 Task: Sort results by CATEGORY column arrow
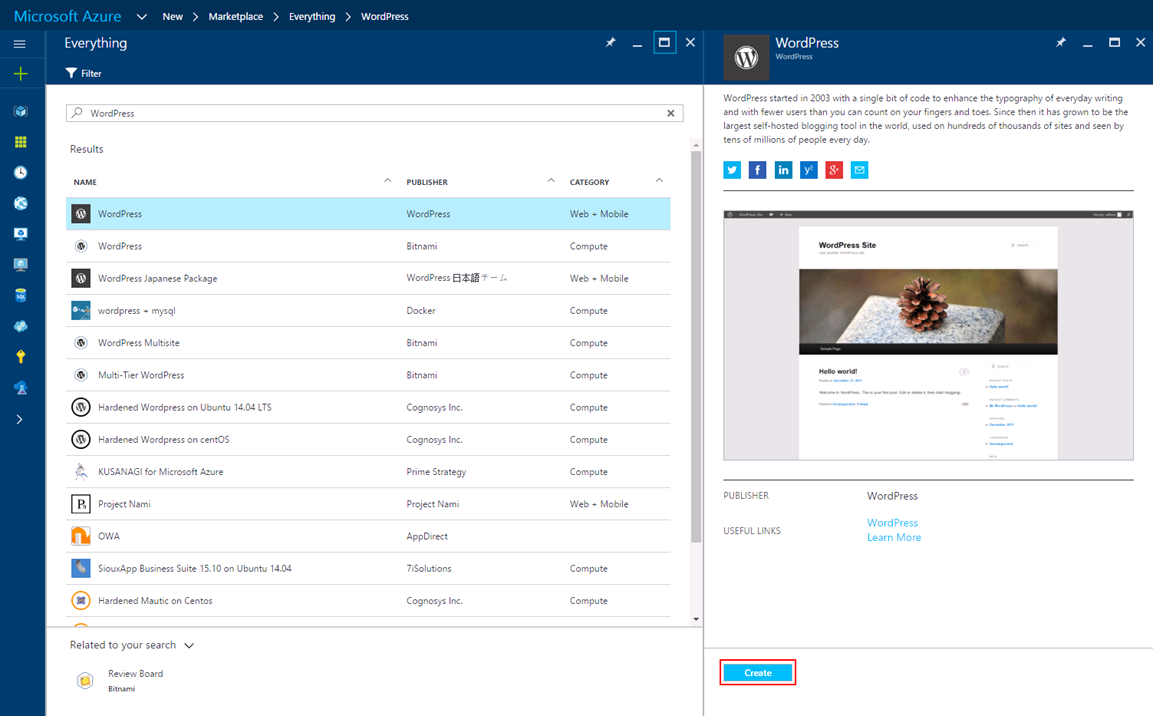tap(659, 181)
